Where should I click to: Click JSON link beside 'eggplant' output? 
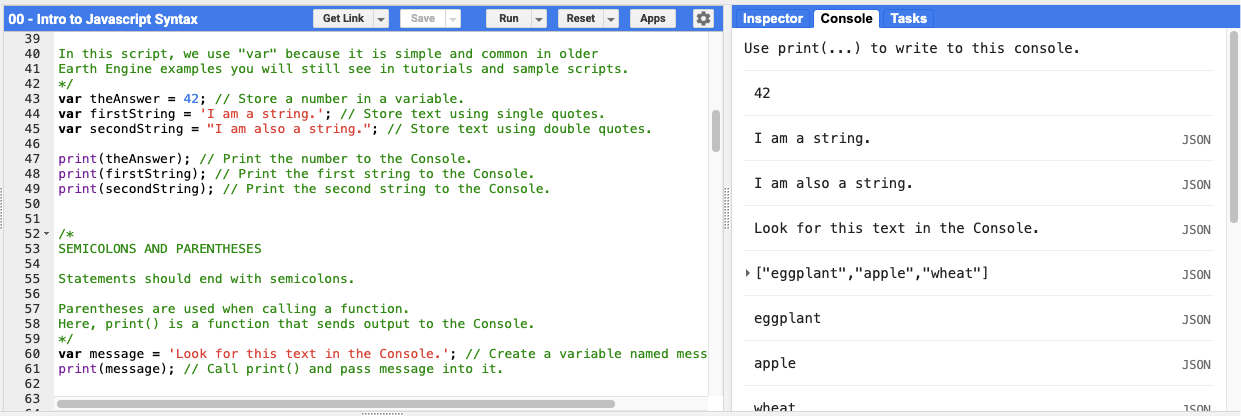[x=1196, y=320]
